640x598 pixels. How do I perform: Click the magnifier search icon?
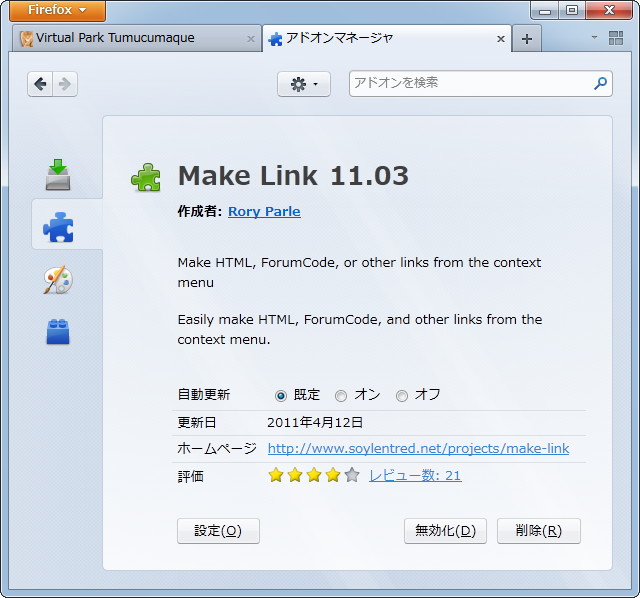coord(600,83)
